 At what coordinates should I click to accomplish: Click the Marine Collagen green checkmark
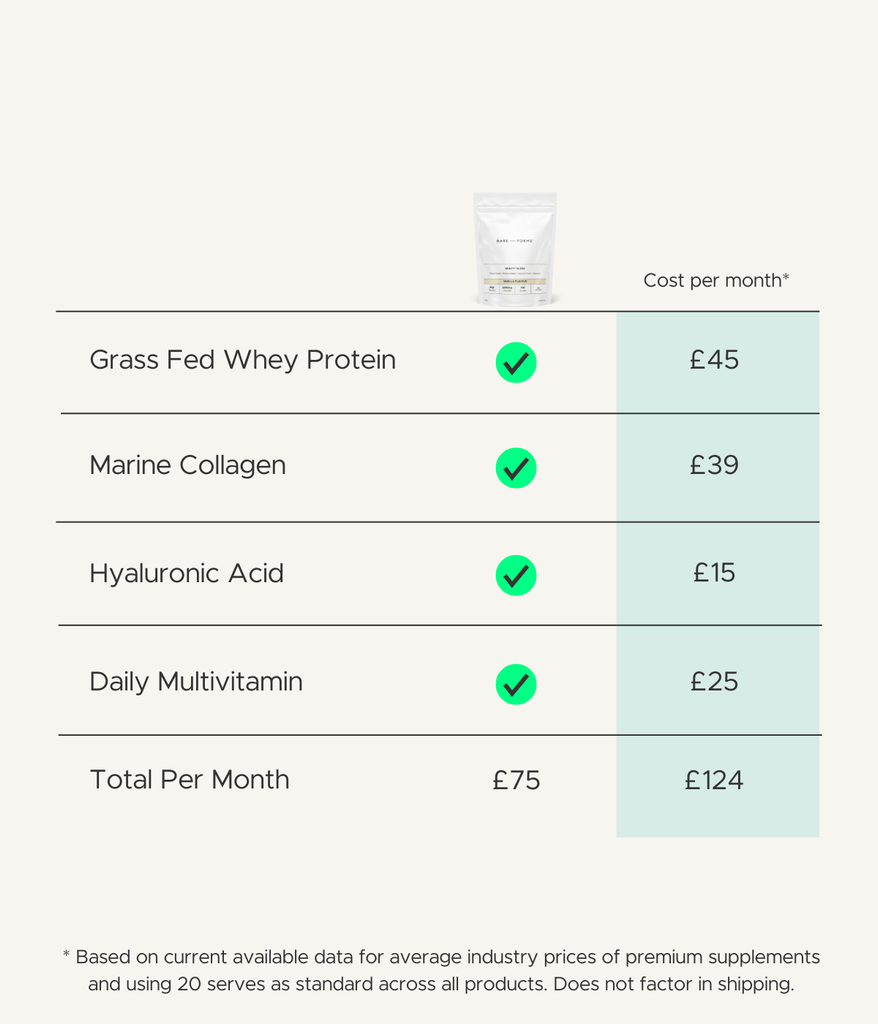tap(516, 468)
